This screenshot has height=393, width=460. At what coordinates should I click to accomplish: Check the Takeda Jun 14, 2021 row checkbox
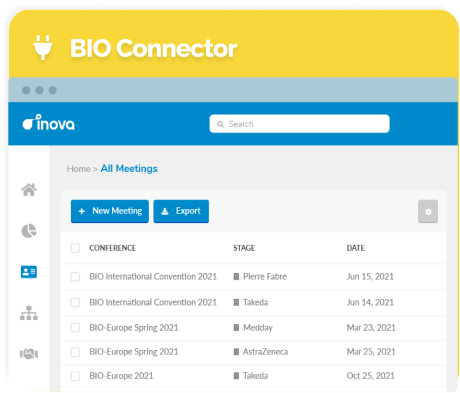[x=75, y=302]
